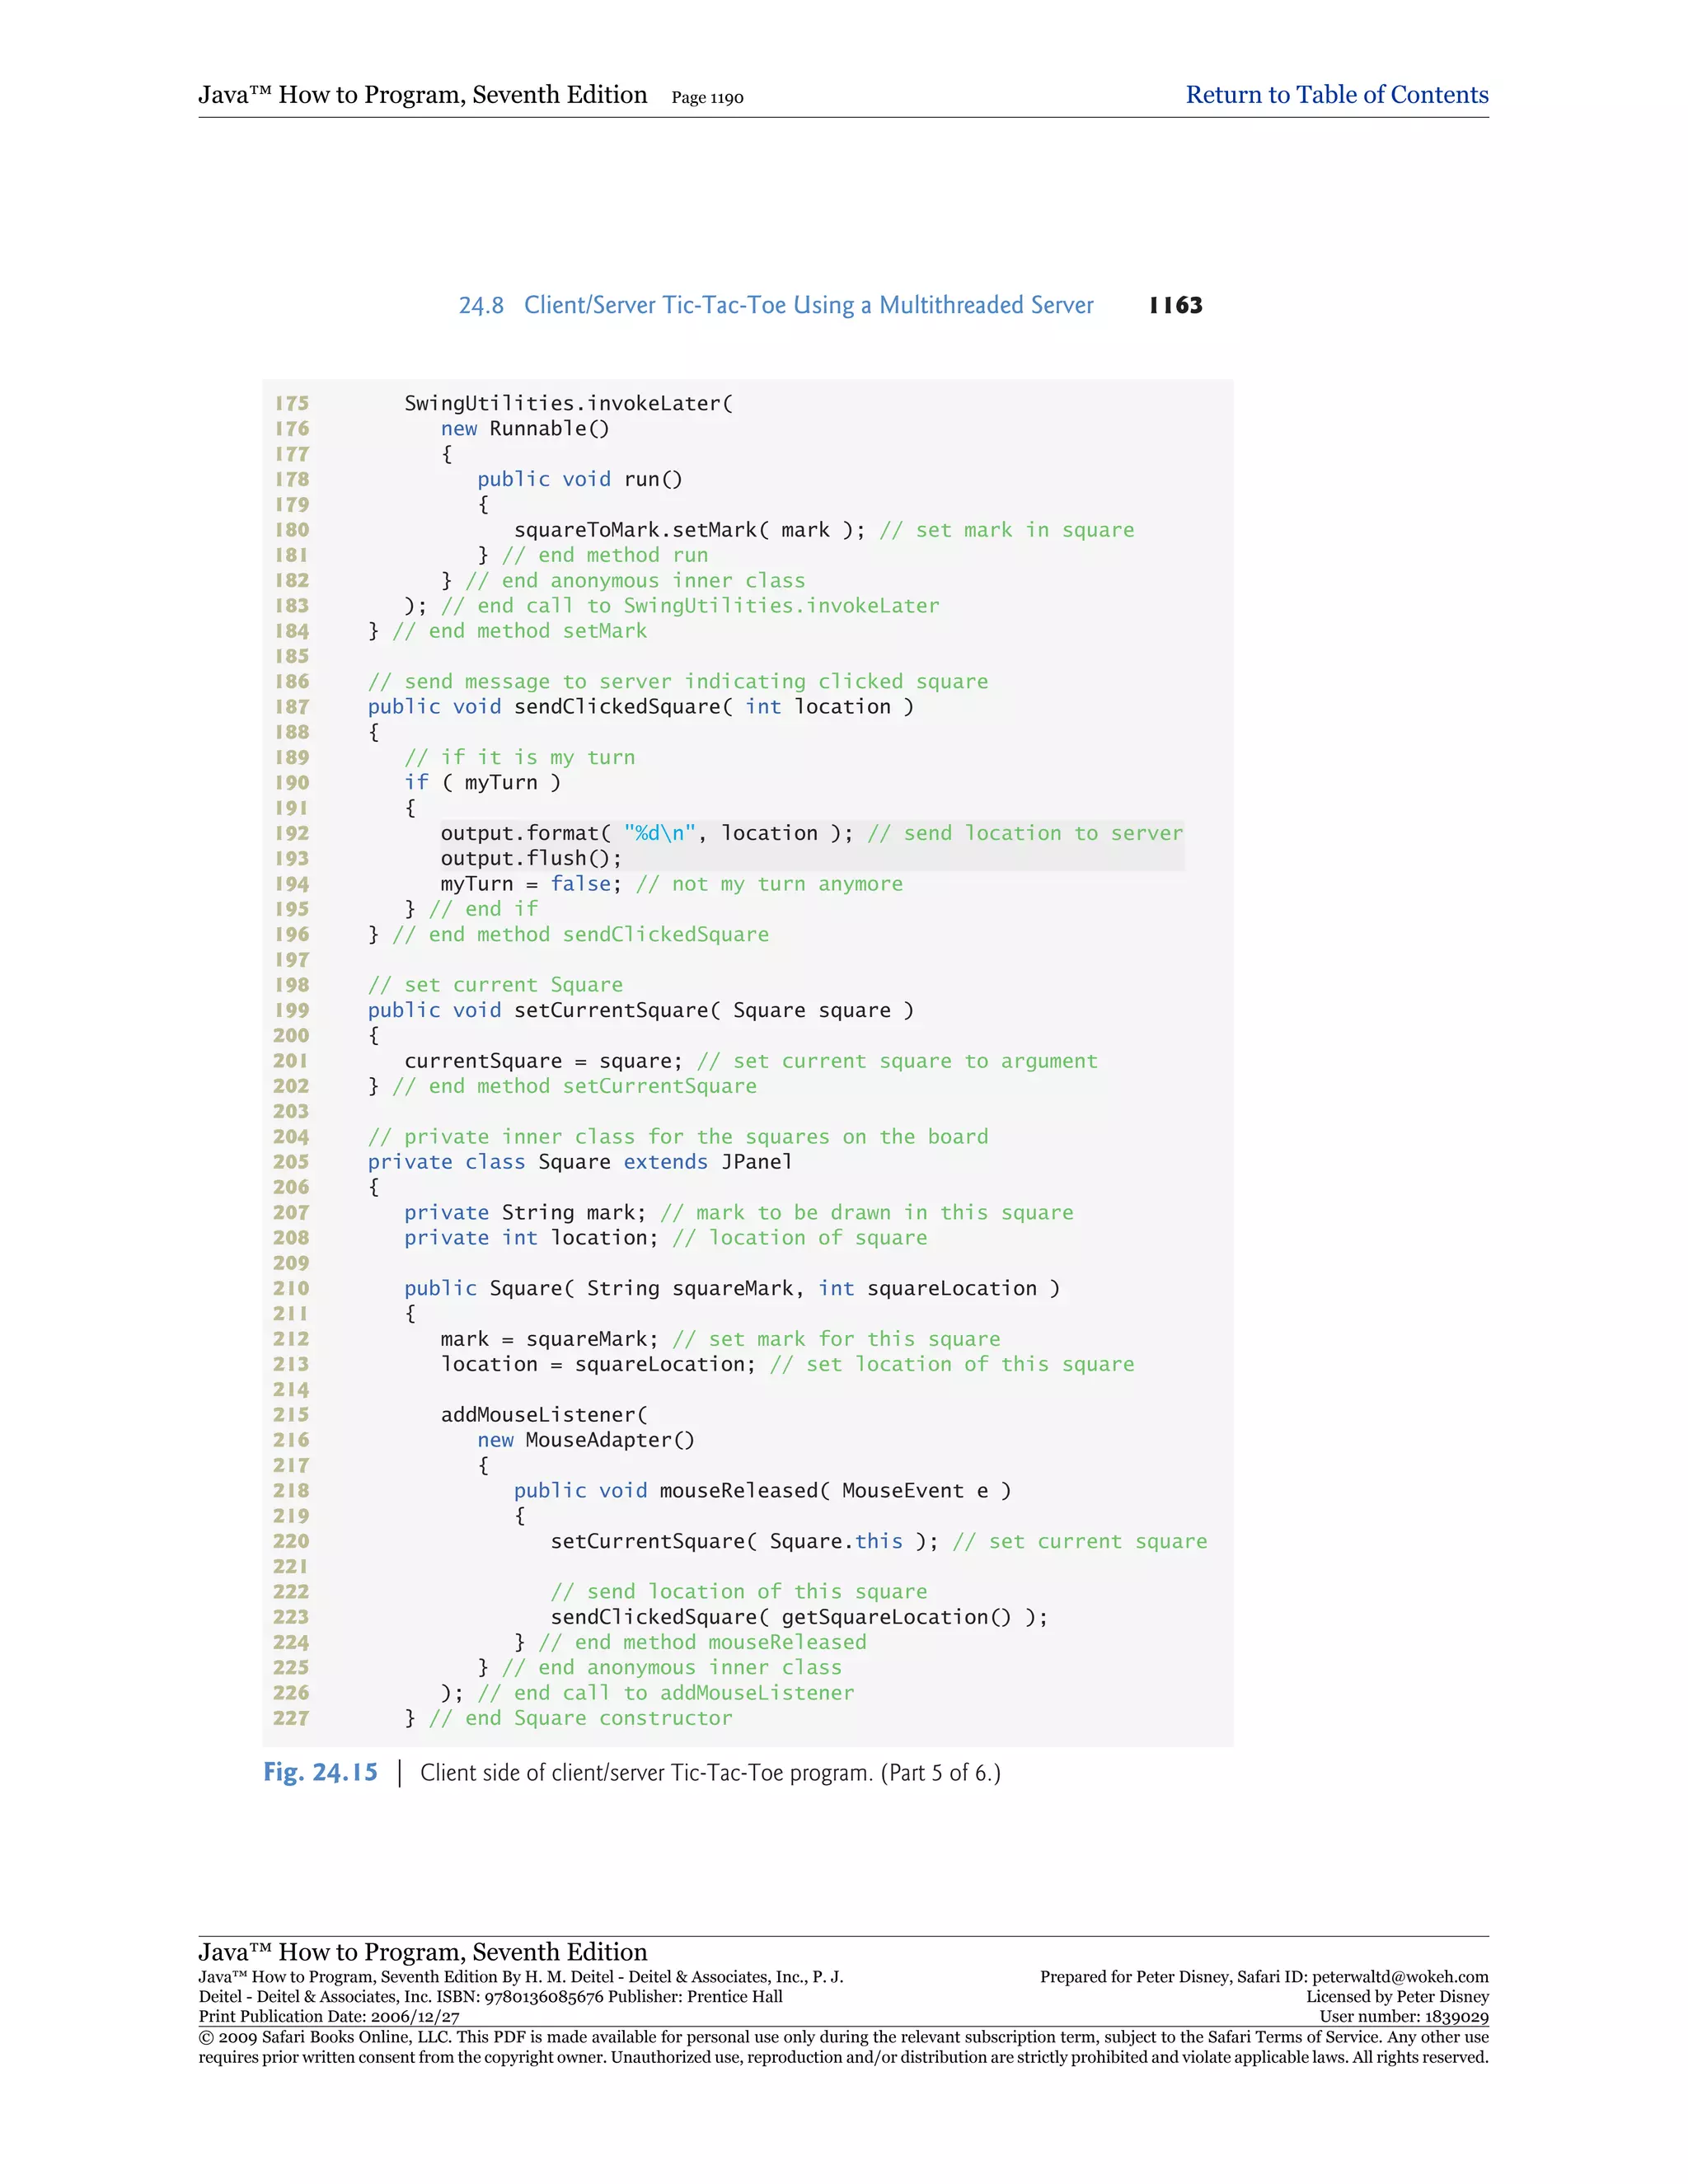Click the mouseReleased method declaration line
Image resolution: width=1688 pixels, height=2184 pixels.
762,1491
